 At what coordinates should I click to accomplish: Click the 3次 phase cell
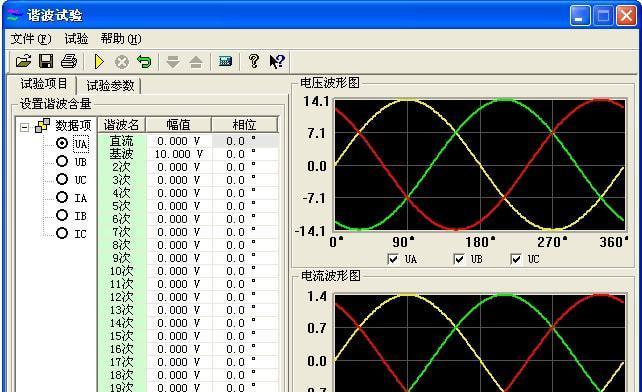pos(245,180)
